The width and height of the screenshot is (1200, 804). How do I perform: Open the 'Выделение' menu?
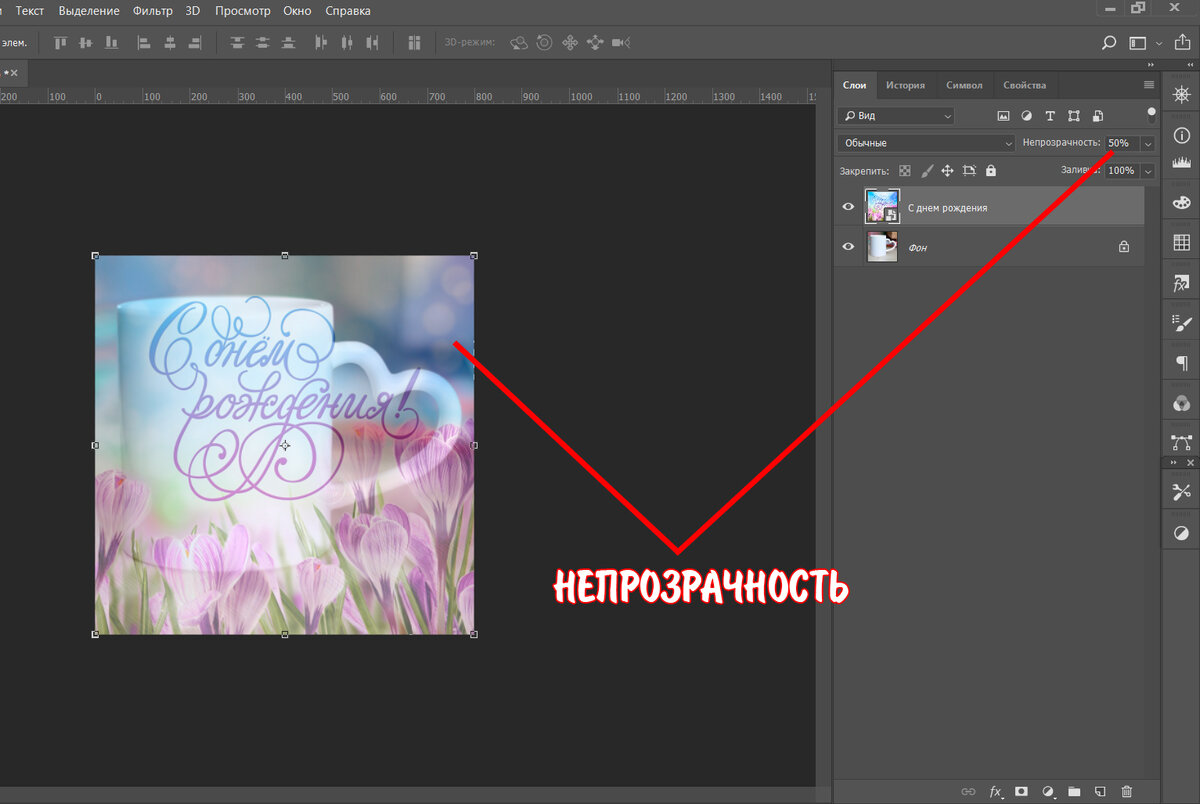pyautogui.click(x=89, y=11)
